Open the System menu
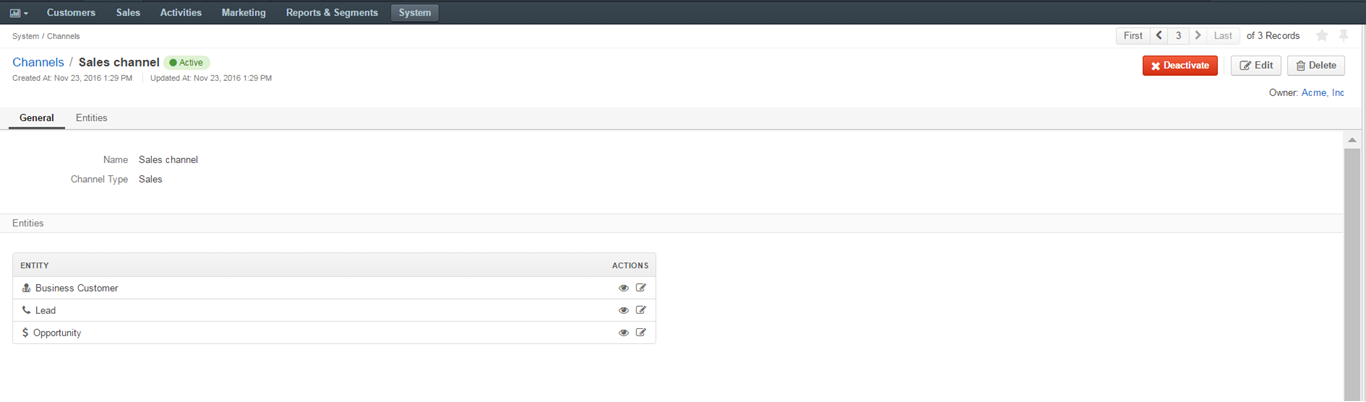The height and width of the screenshot is (402, 1366). click(414, 13)
